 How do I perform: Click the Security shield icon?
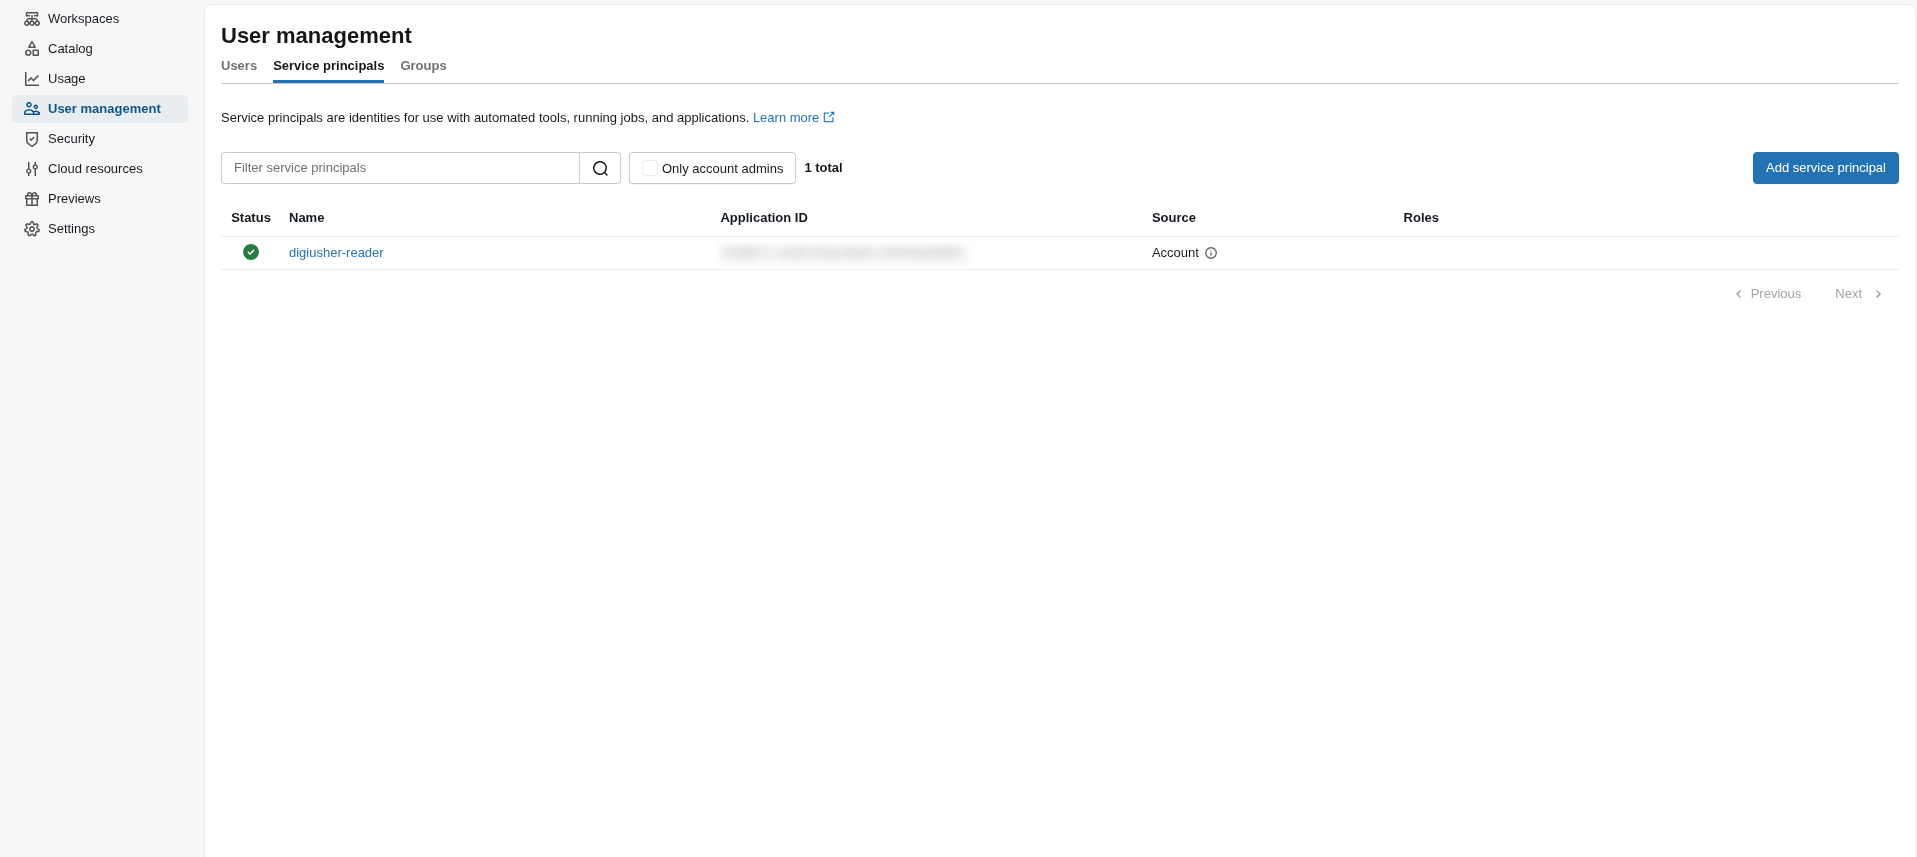[x=32, y=139]
